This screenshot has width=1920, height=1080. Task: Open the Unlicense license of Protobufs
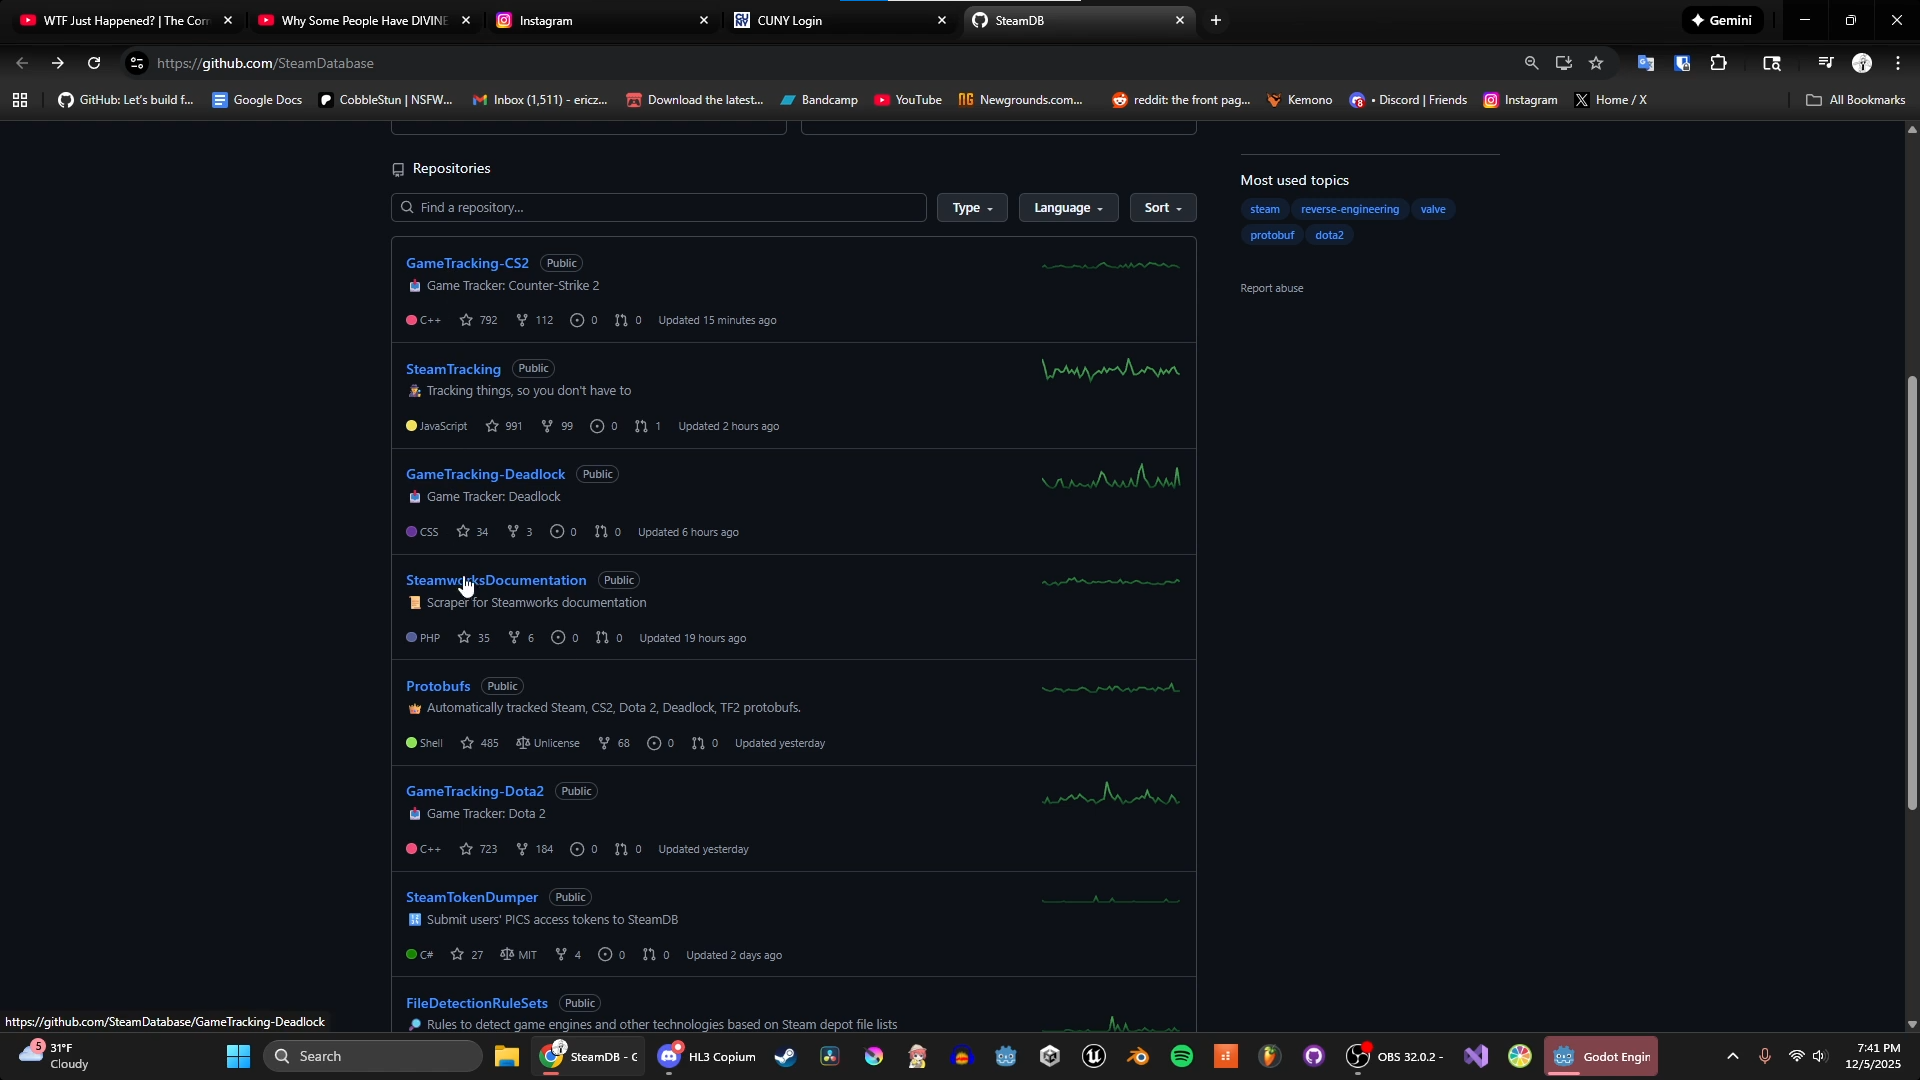(x=547, y=743)
